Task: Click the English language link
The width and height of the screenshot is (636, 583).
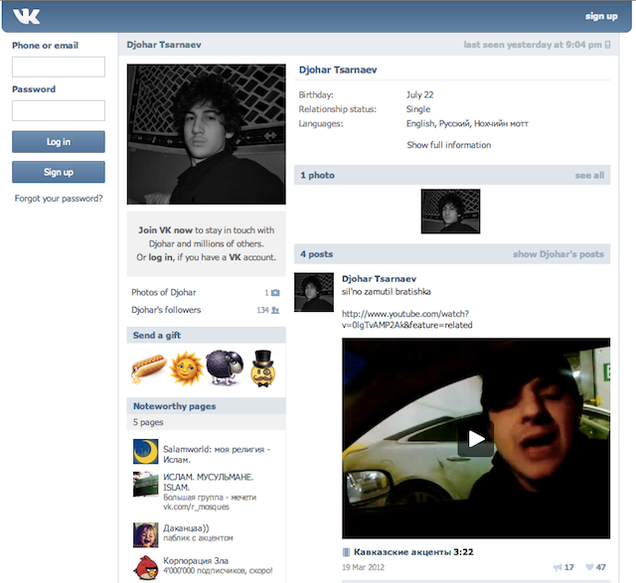Action: pyautogui.click(x=420, y=124)
